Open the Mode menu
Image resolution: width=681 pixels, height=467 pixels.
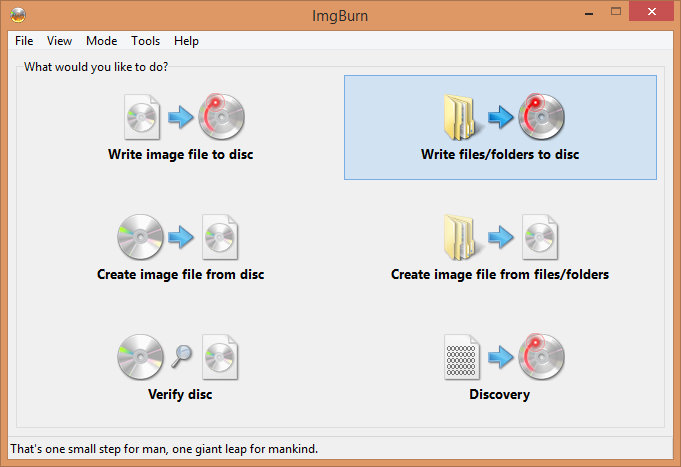102,41
